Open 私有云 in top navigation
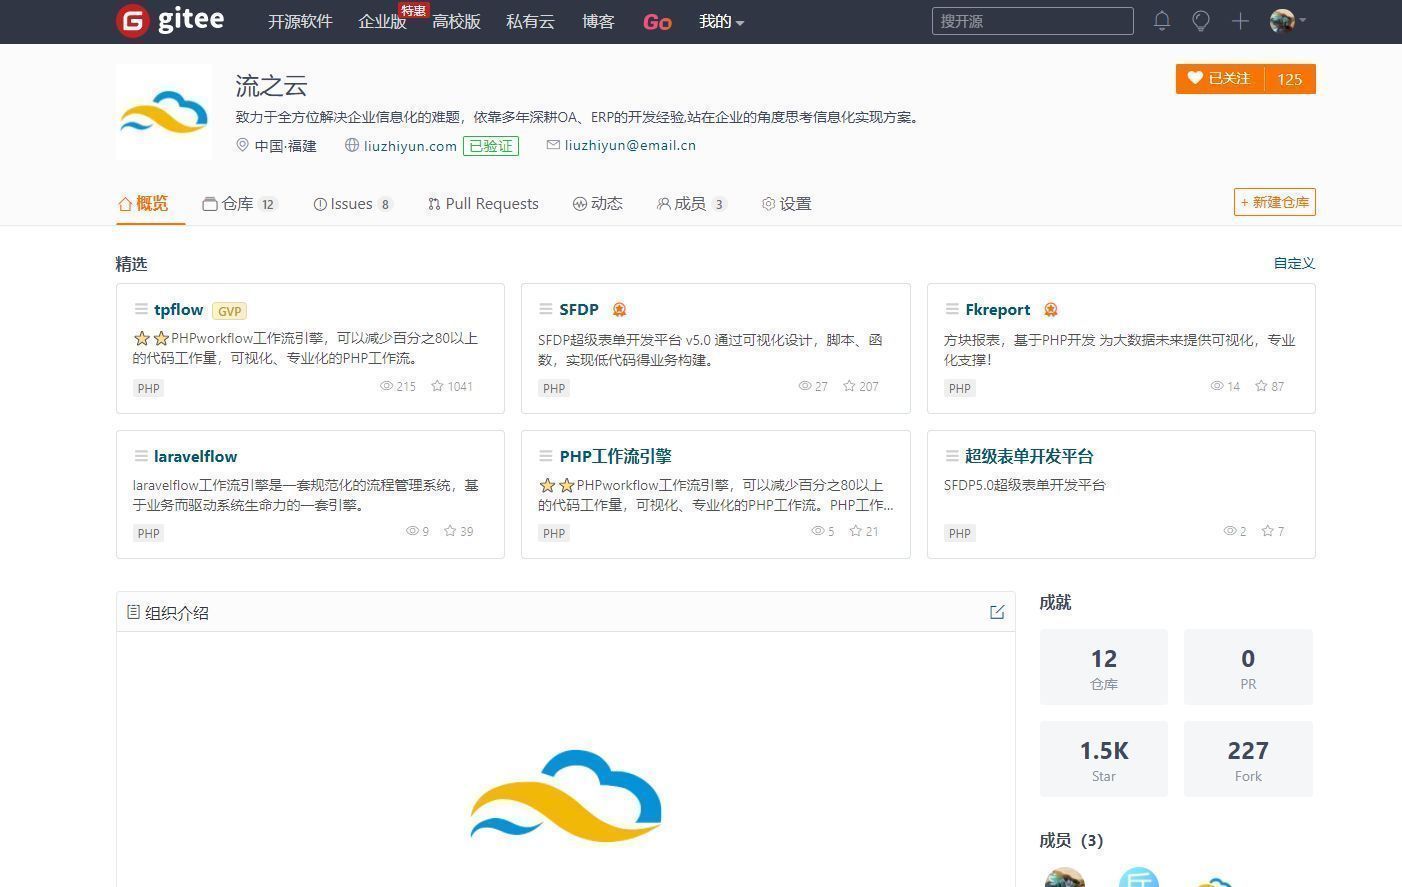 pos(530,21)
